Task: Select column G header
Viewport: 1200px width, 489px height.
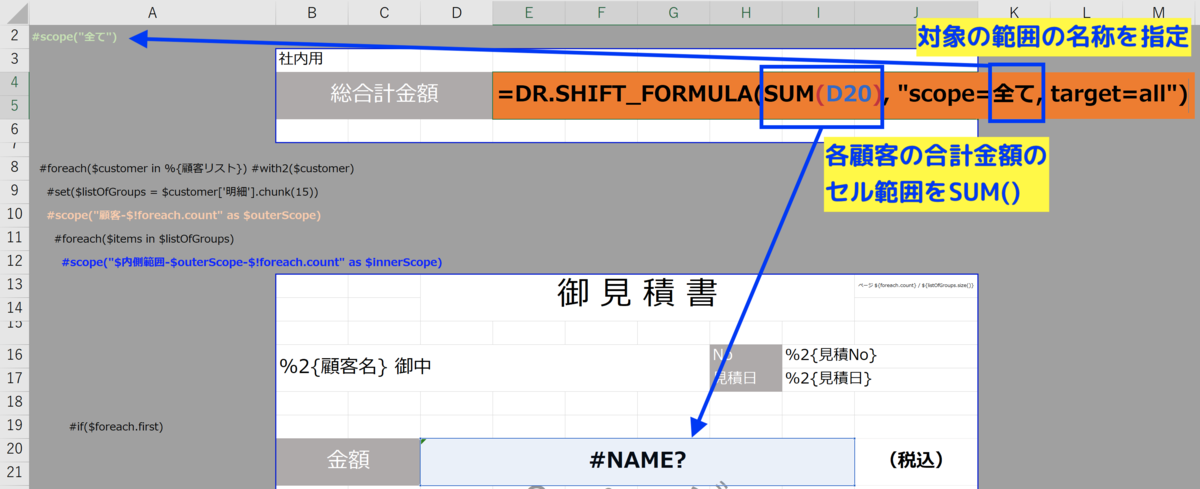Action: tap(673, 12)
